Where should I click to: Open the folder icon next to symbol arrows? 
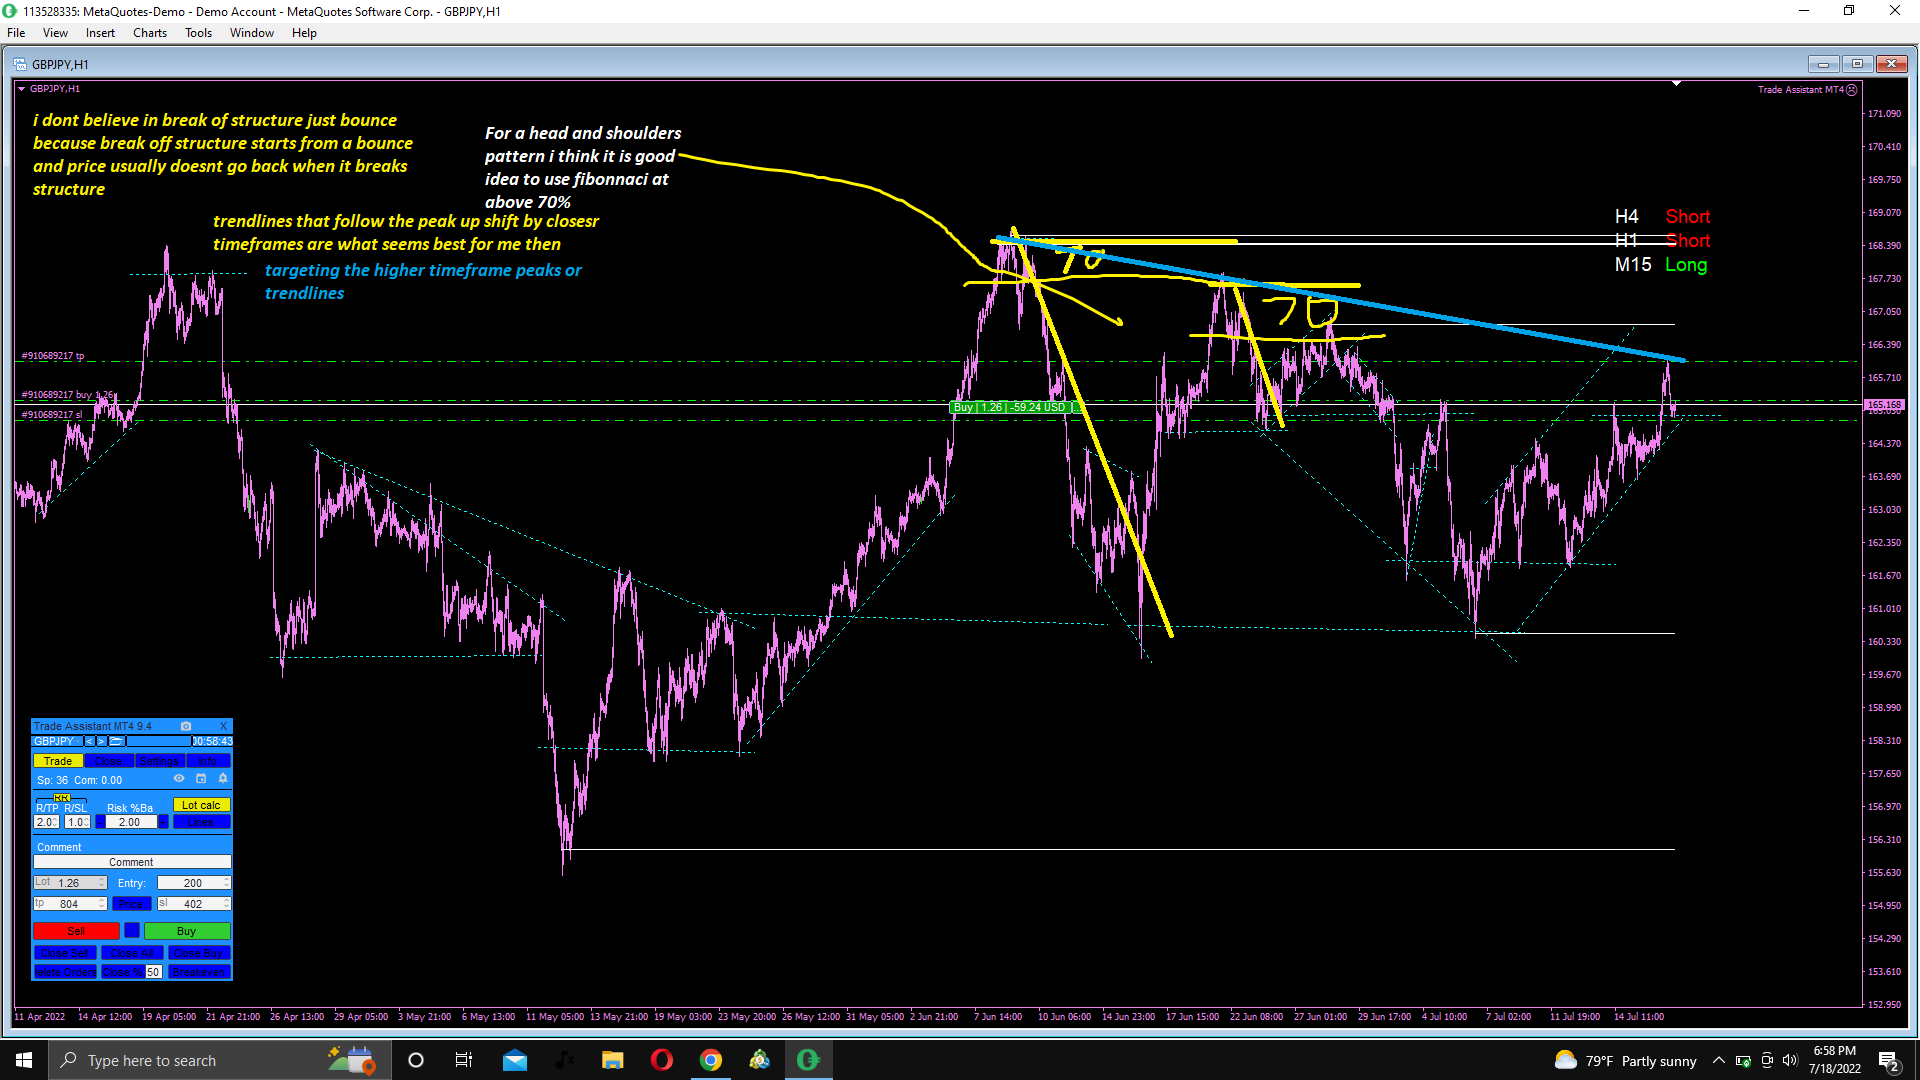tap(116, 741)
